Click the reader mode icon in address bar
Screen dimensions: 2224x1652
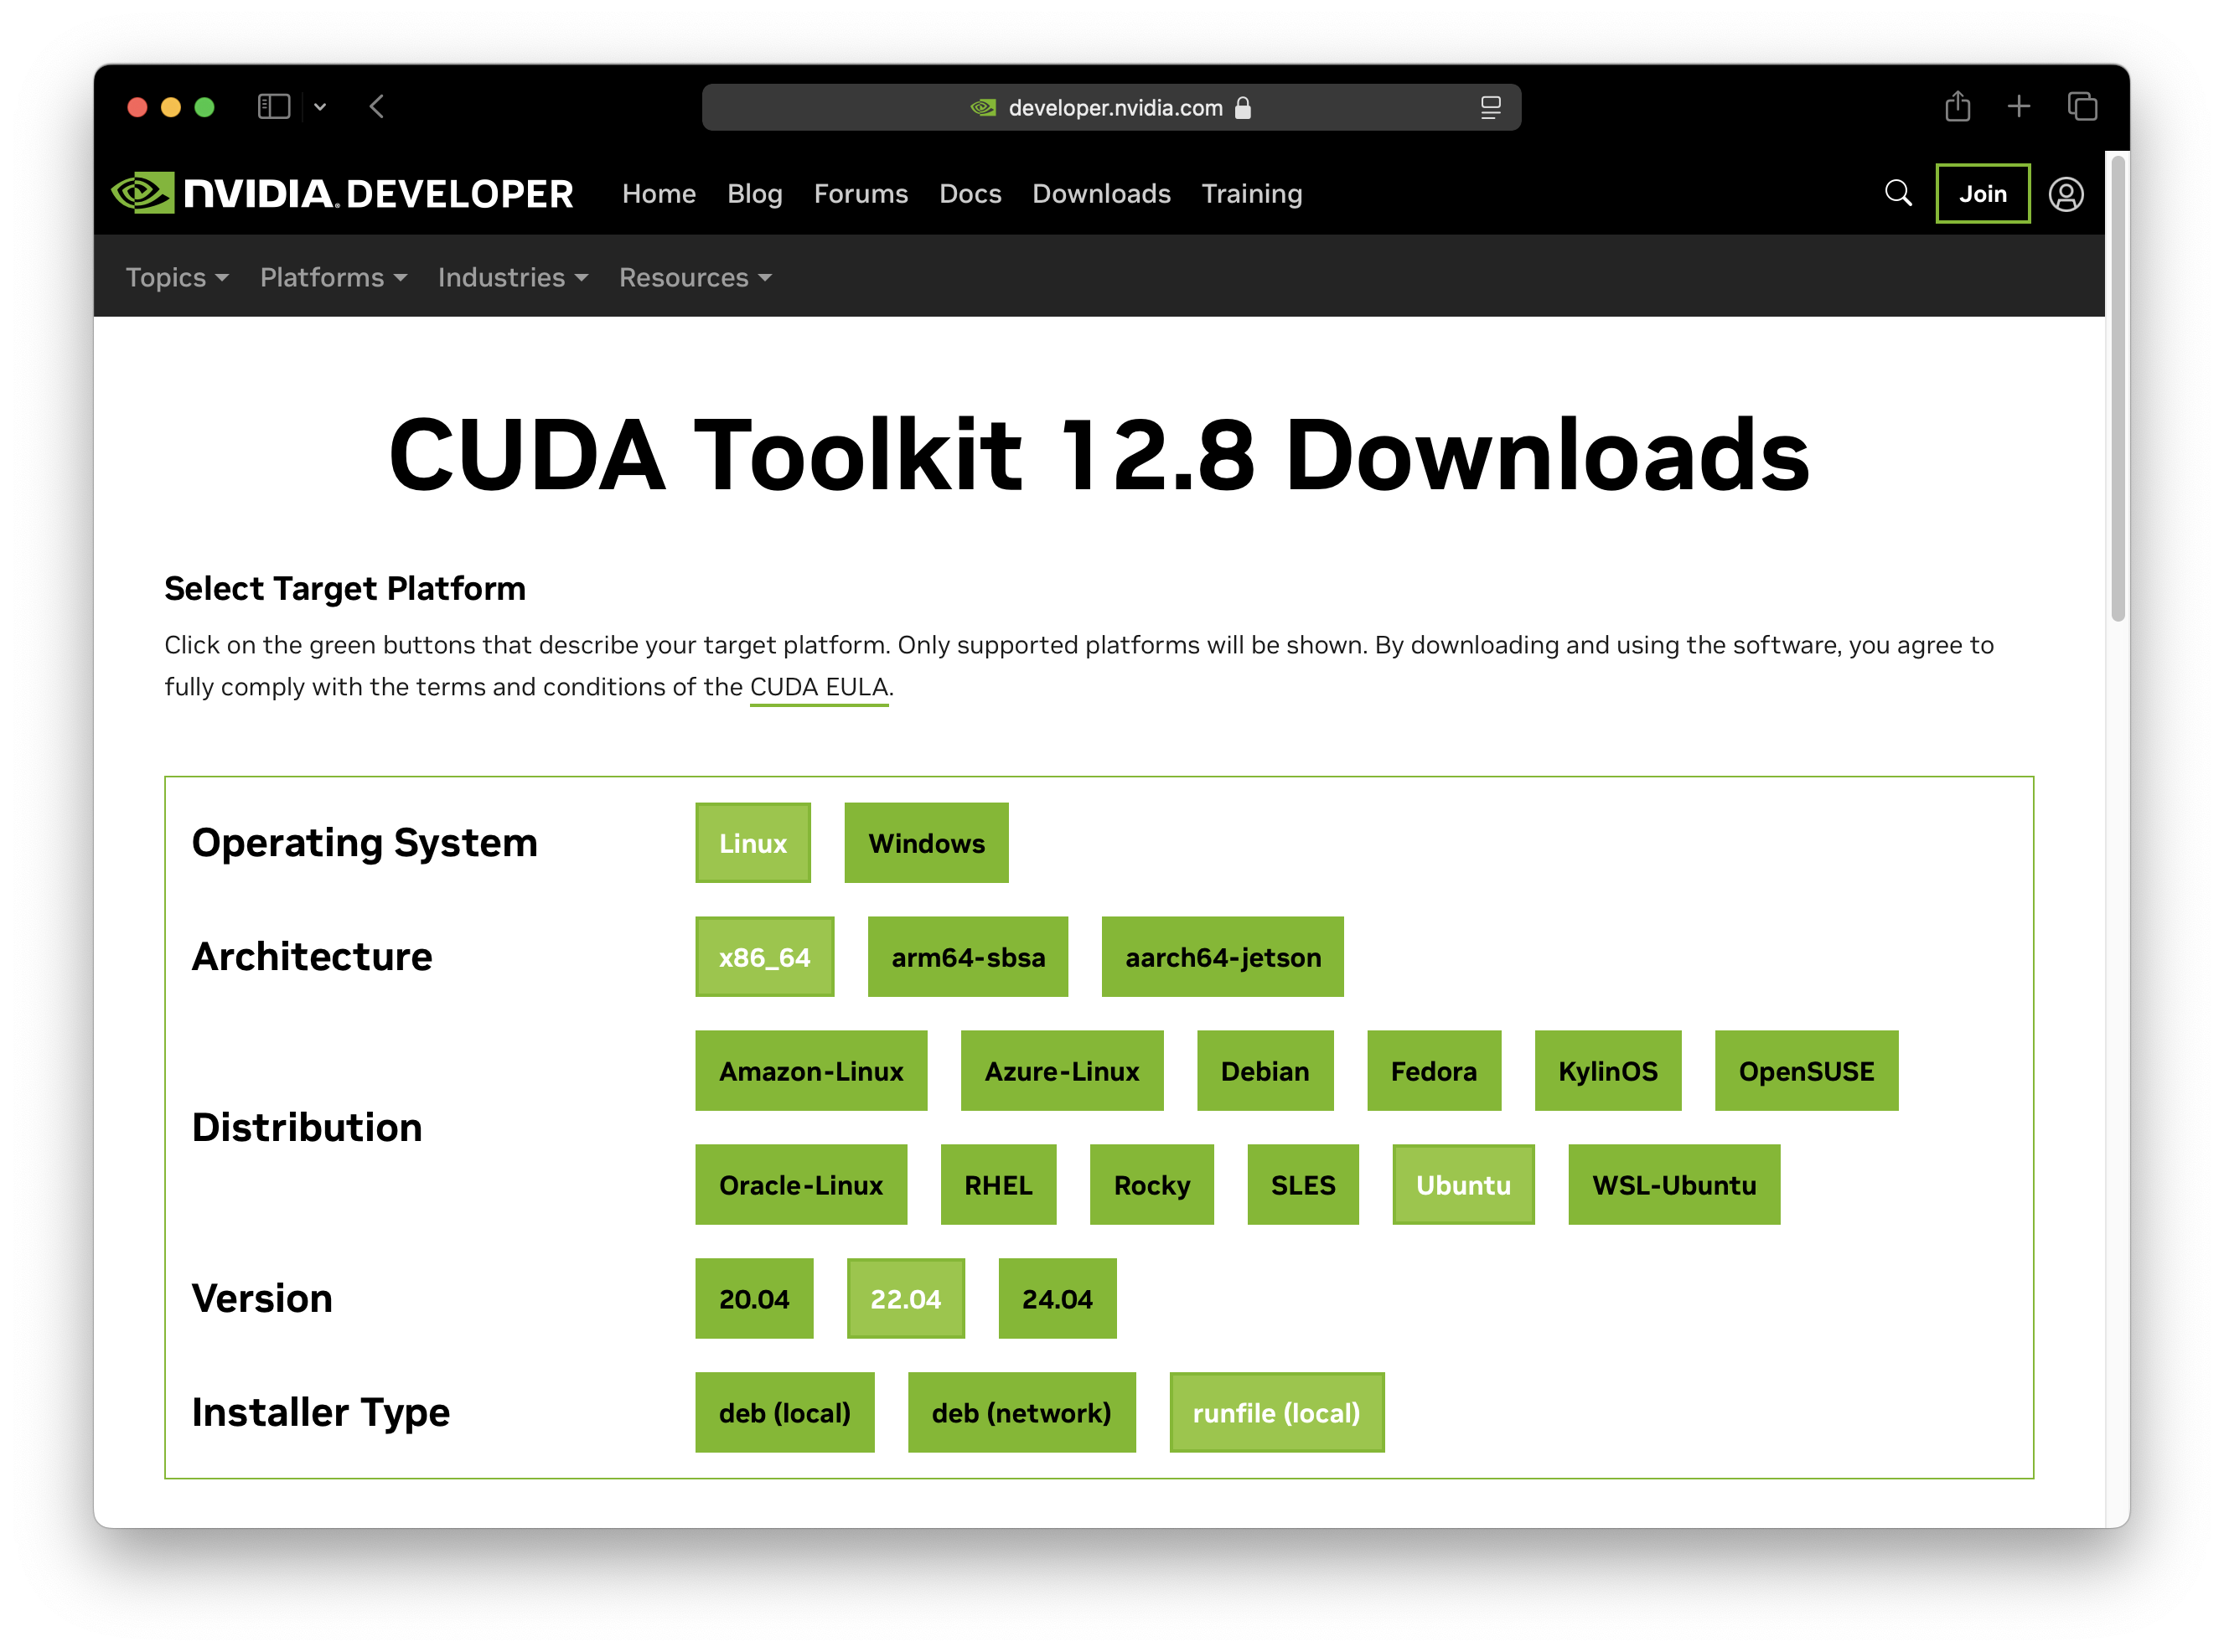click(1490, 107)
